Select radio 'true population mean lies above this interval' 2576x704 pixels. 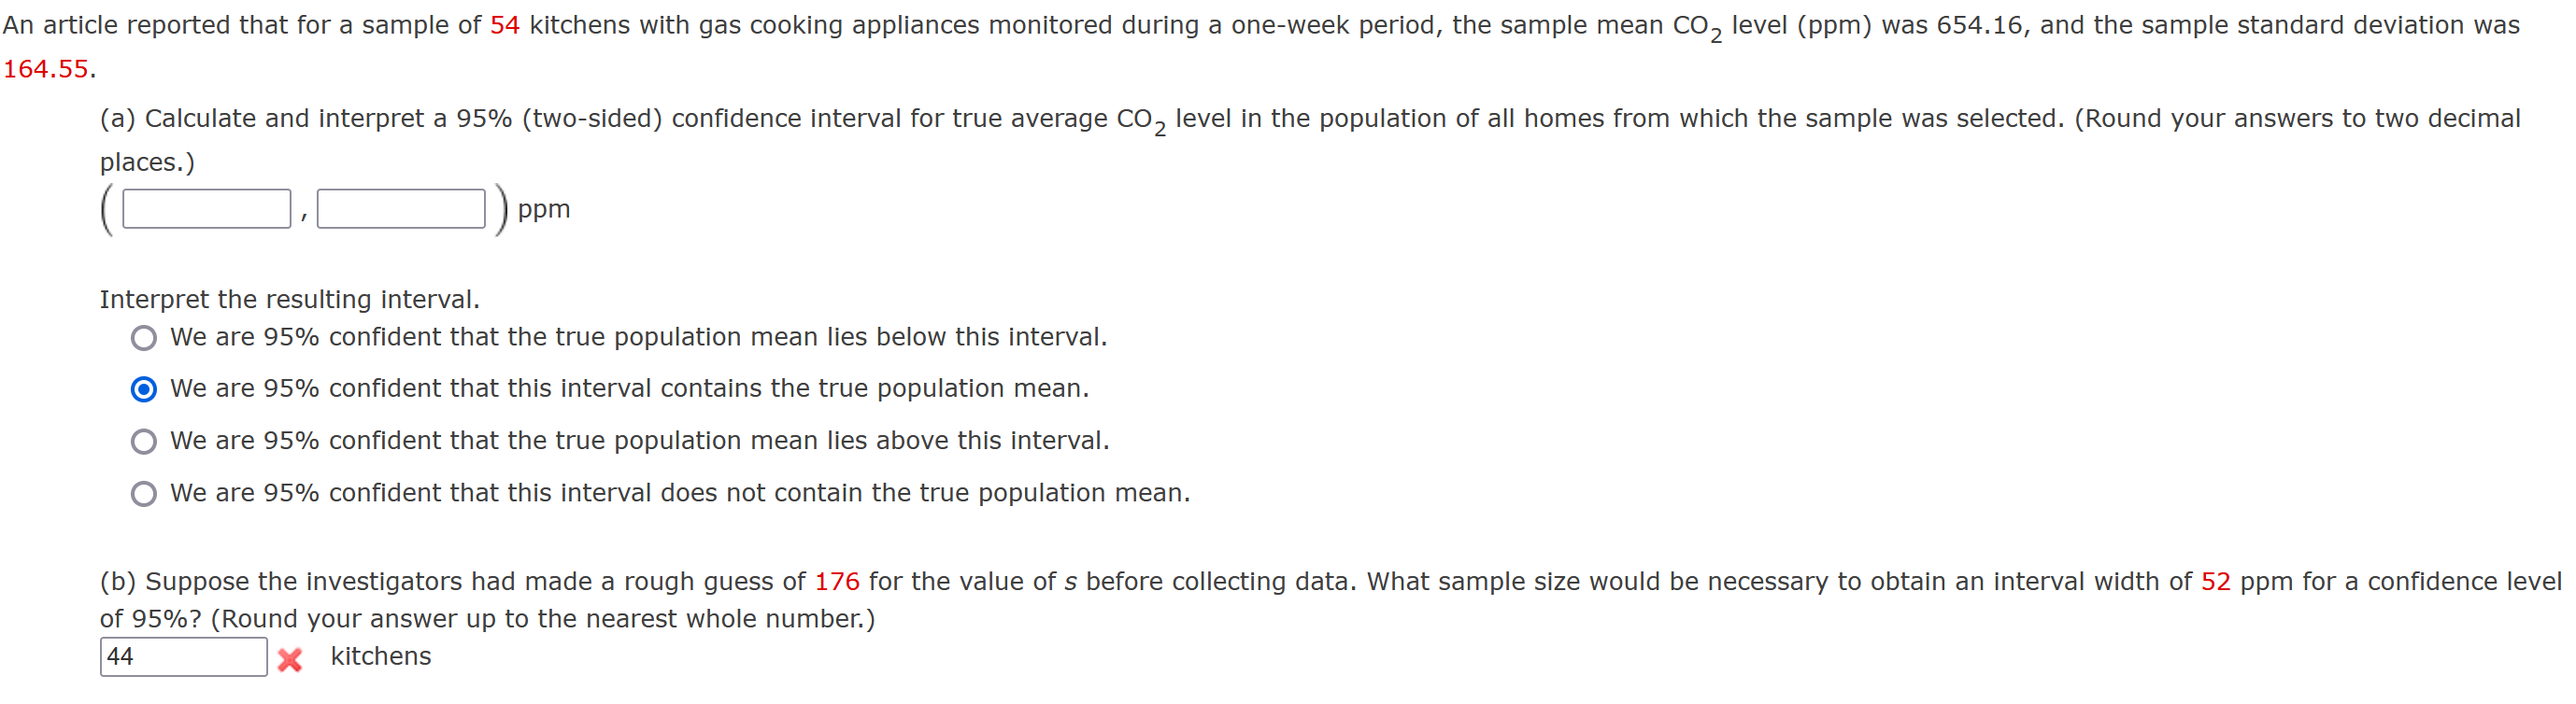[x=144, y=441]
